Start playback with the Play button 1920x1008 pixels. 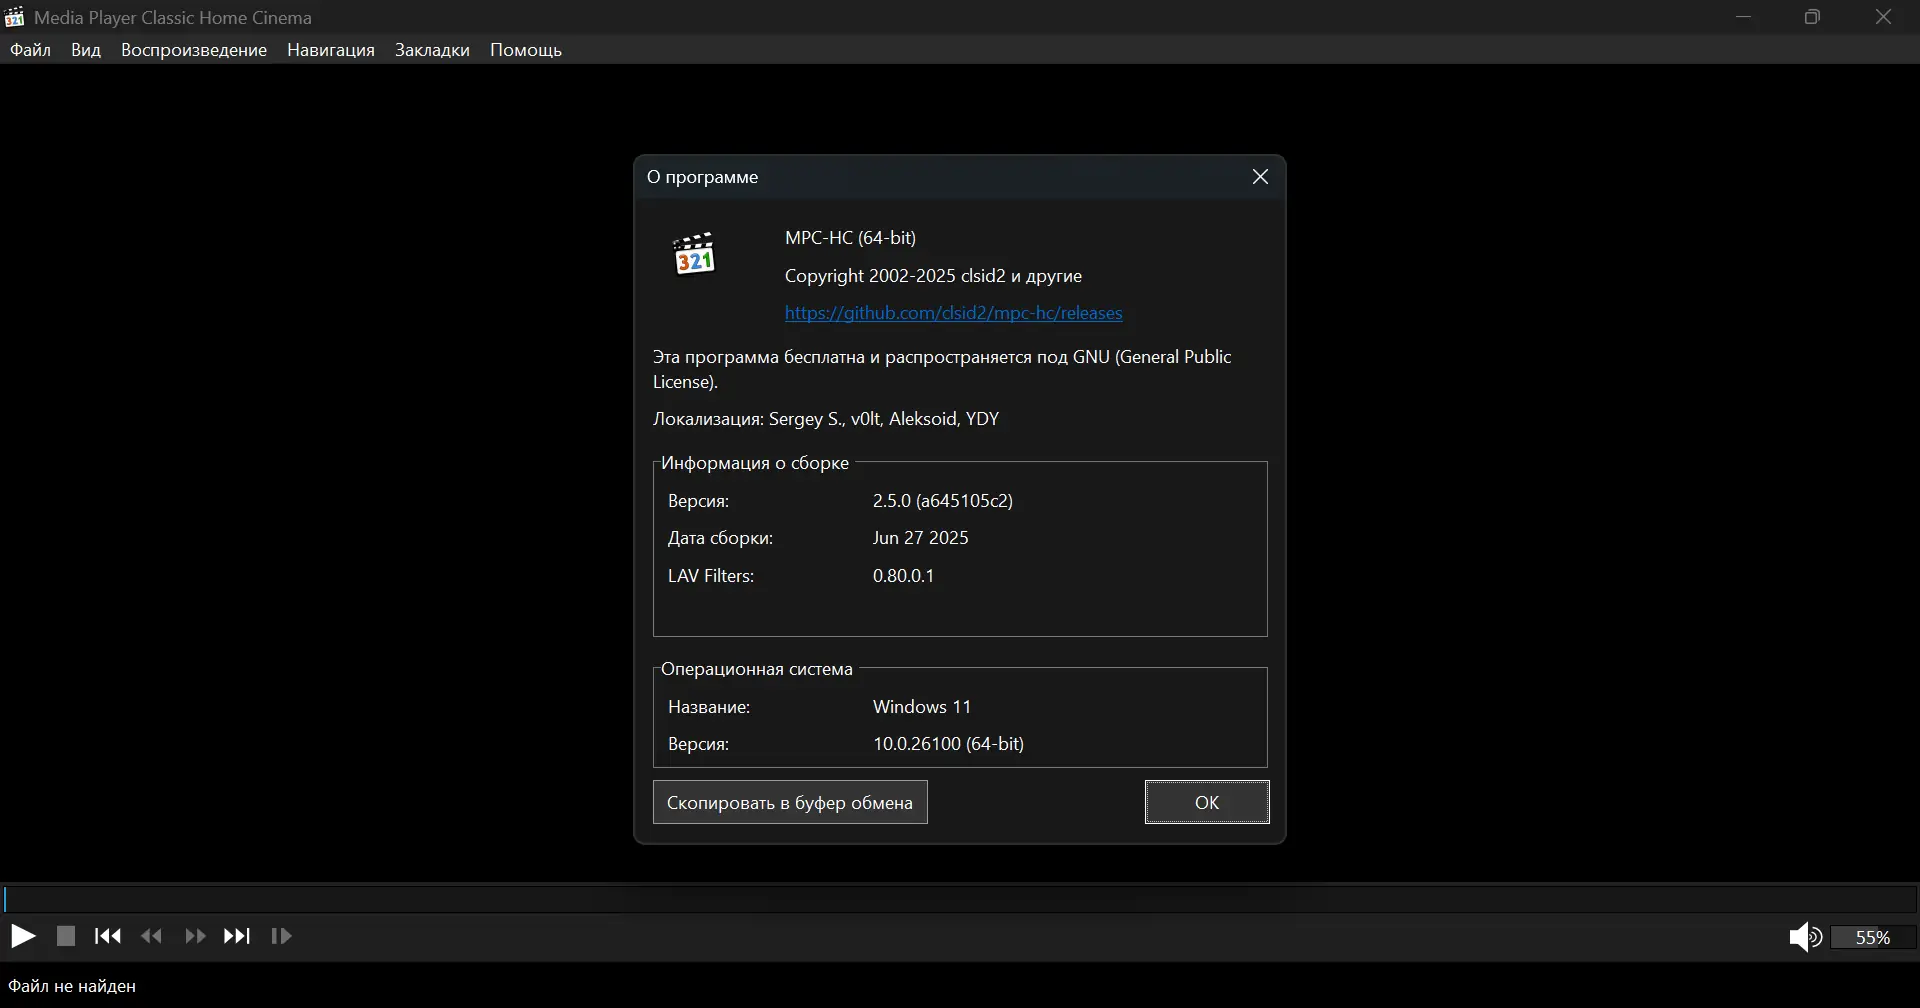23,937
